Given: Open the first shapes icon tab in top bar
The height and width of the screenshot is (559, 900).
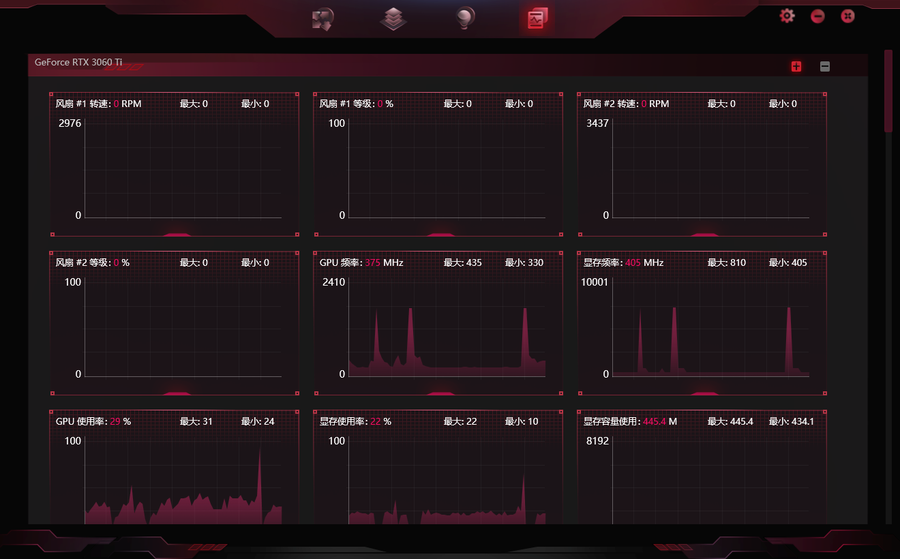Looking at the screenshot, I should click(x=322, y=18).
